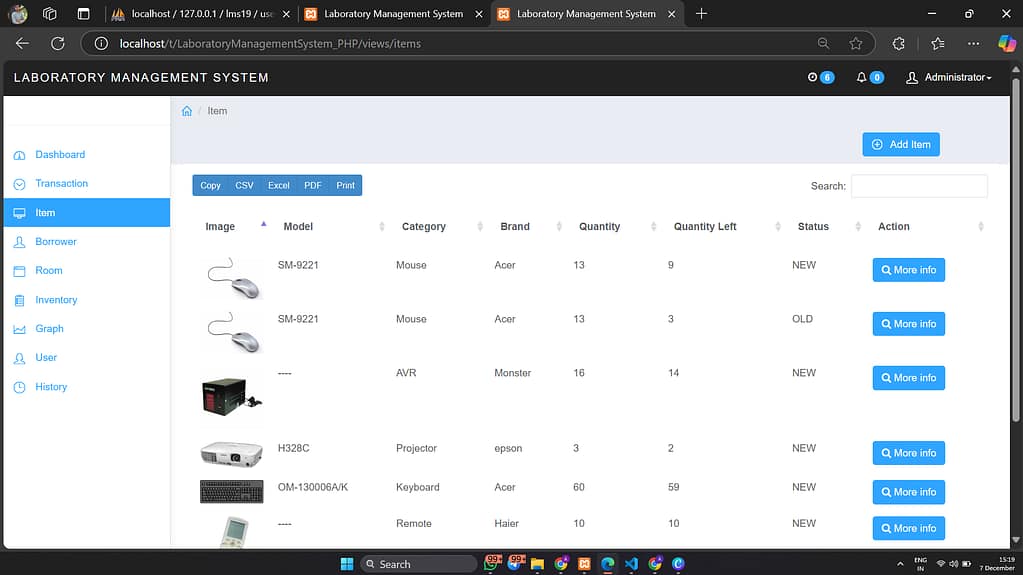
Task: Open the Dashboard sidebar item
Action: coord(60,155)
